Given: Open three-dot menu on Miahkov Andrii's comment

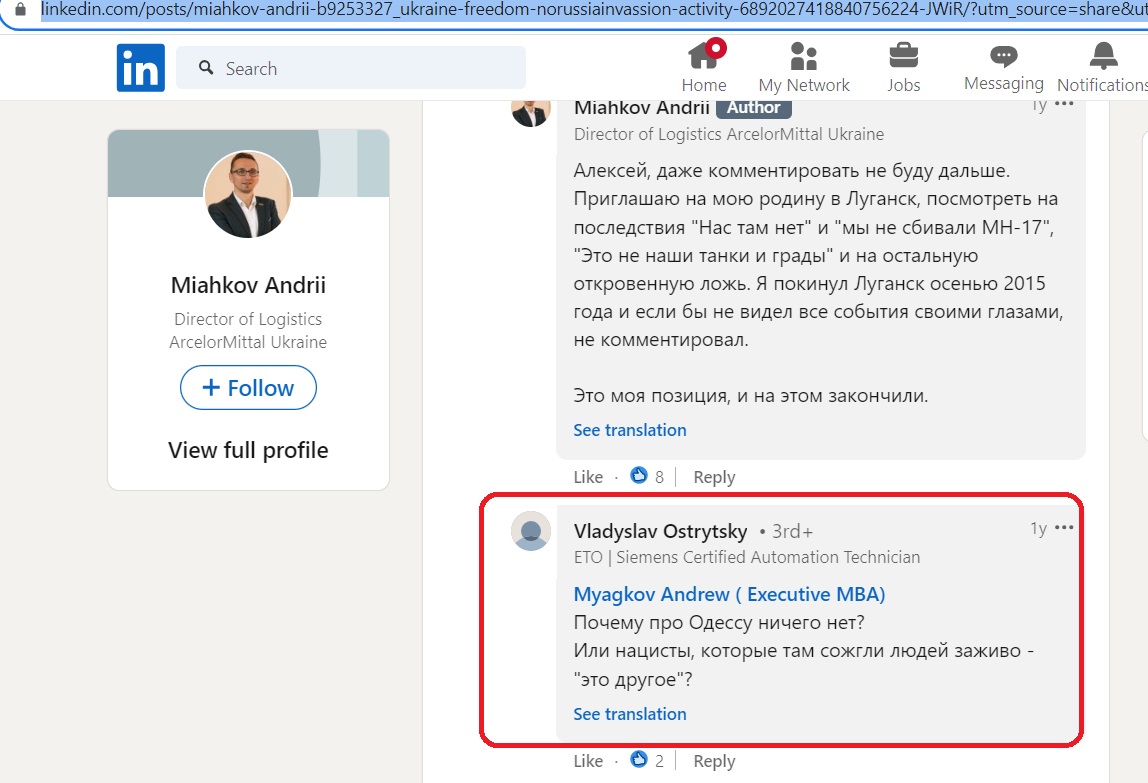Looking at the screenshot, I should [x=1064, y=104].
